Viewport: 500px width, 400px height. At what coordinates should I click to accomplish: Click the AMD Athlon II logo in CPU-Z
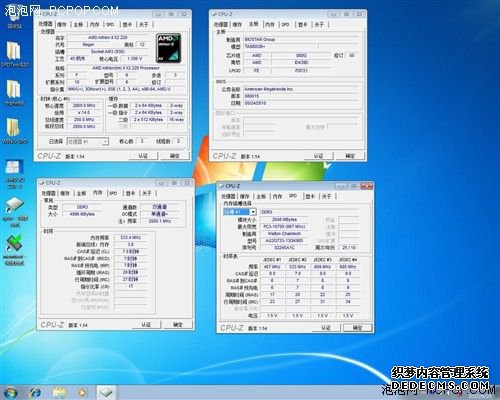point(169,48)
